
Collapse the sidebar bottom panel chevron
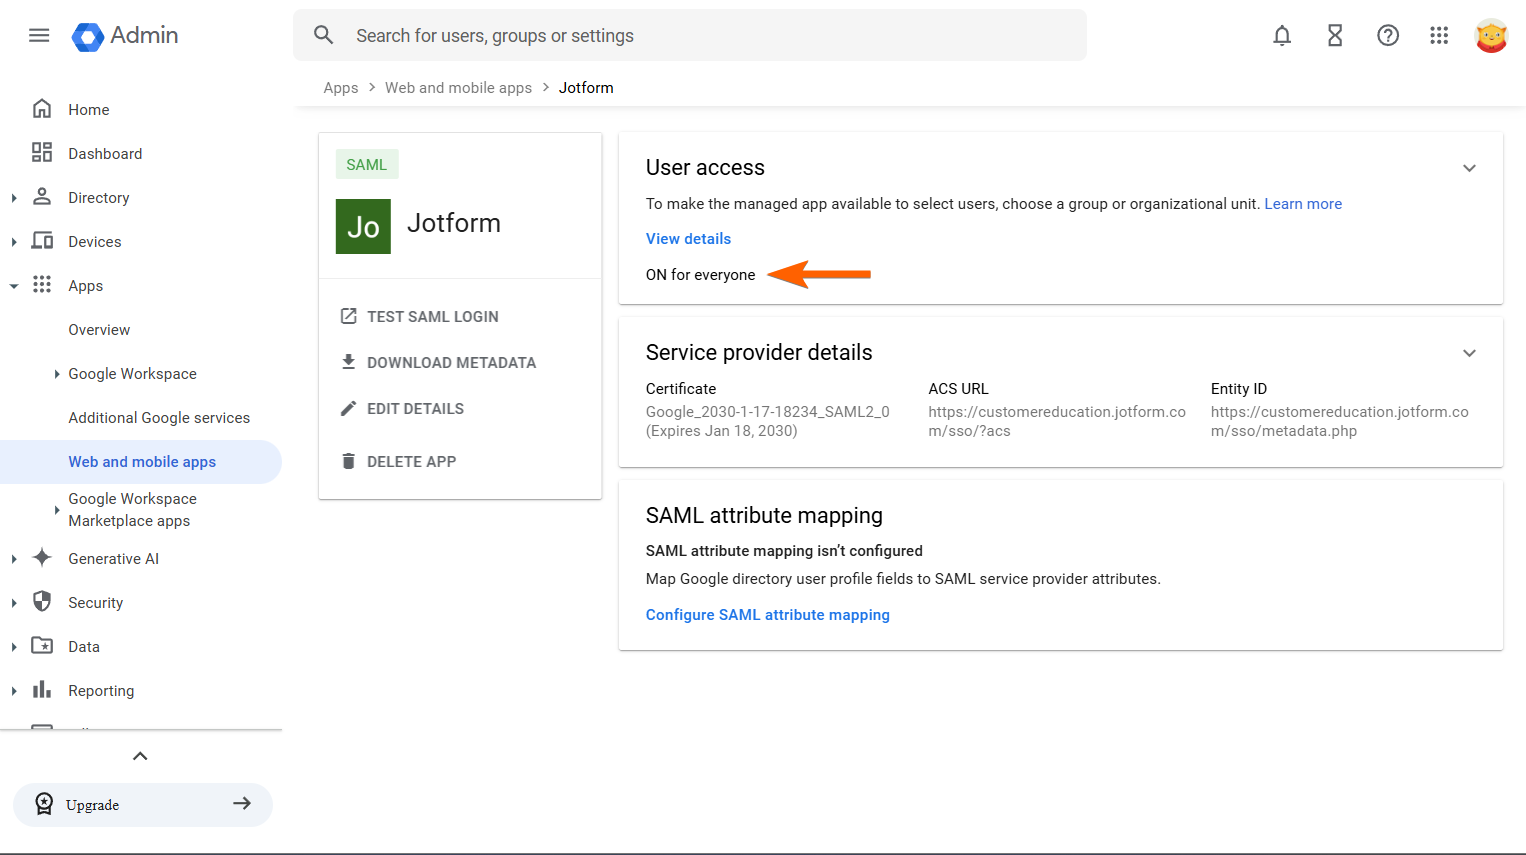(140, 756)
